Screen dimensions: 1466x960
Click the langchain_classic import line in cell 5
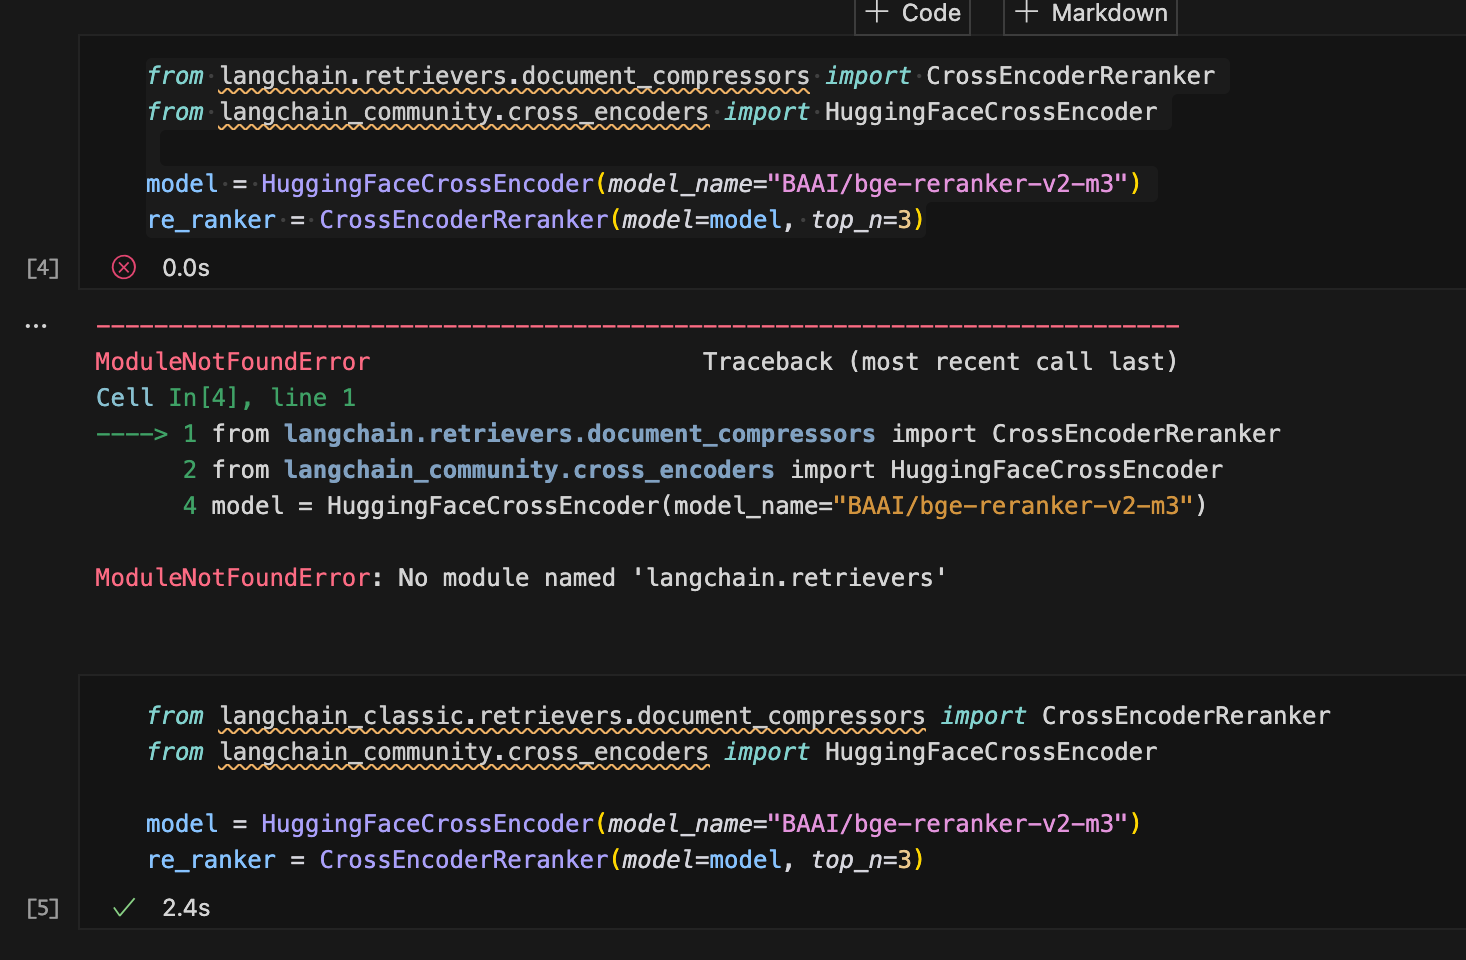738,716
